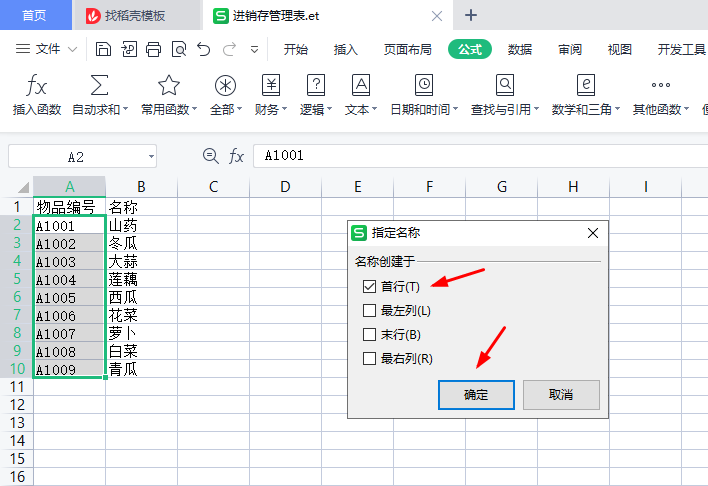
Task: Select the 名称 header cell
Action: click(141, 207)
